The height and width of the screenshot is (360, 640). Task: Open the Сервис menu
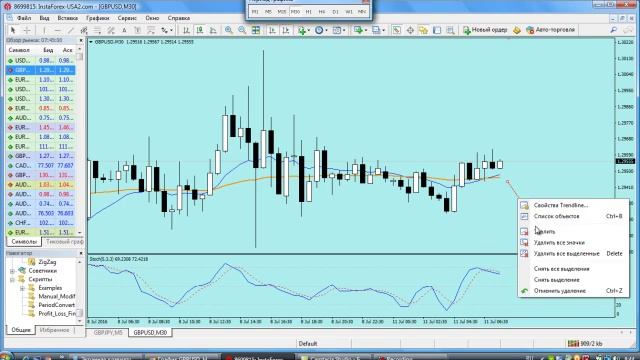point(127,18)
